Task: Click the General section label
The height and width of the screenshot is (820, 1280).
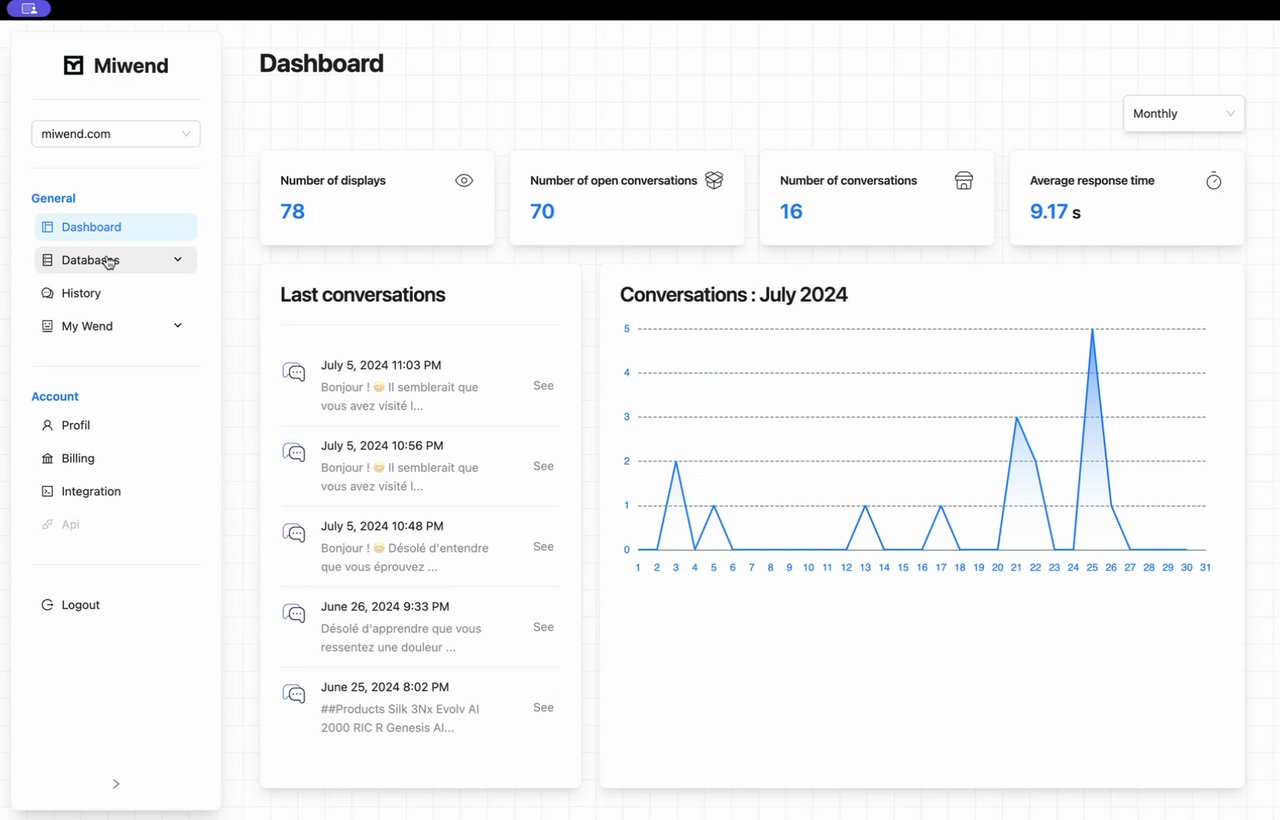Action: [x=54, y=198]
